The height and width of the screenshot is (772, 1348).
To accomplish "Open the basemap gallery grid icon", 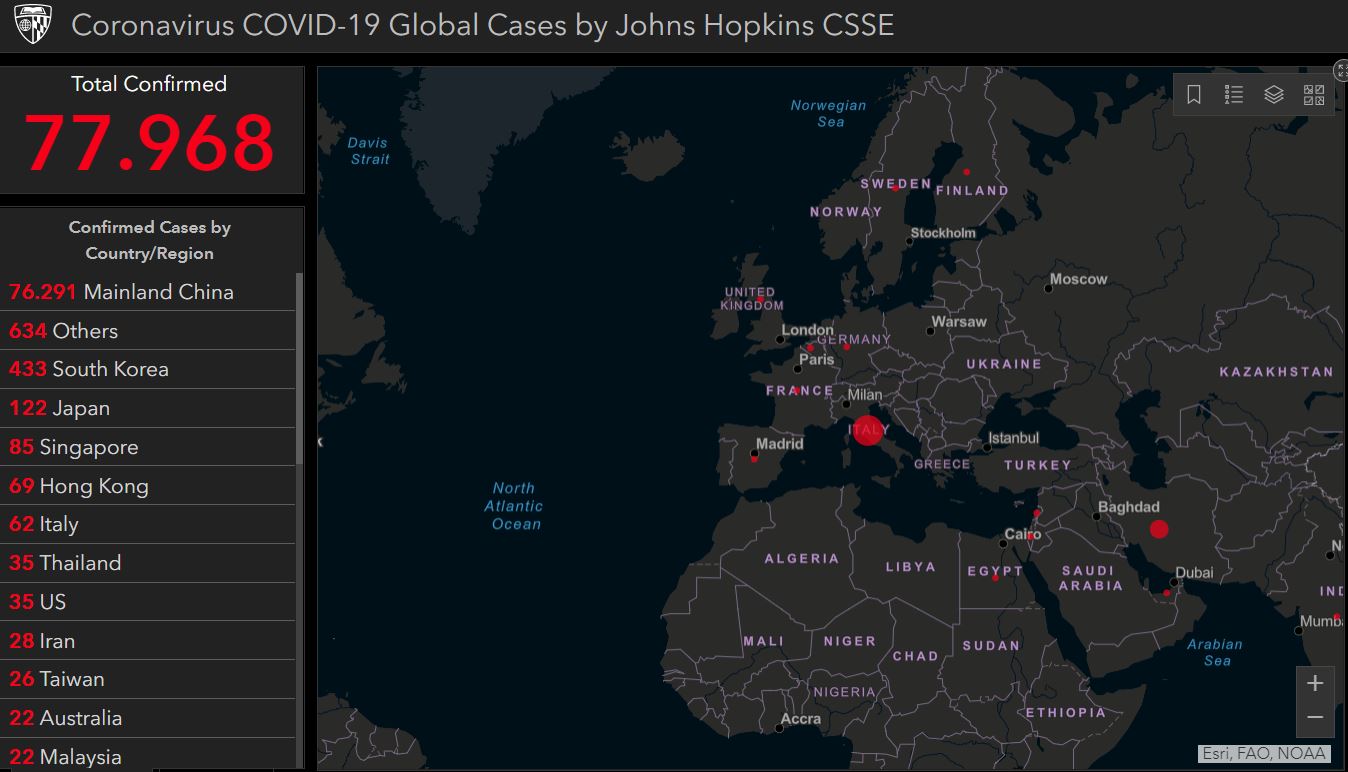I will point(1313,95).
